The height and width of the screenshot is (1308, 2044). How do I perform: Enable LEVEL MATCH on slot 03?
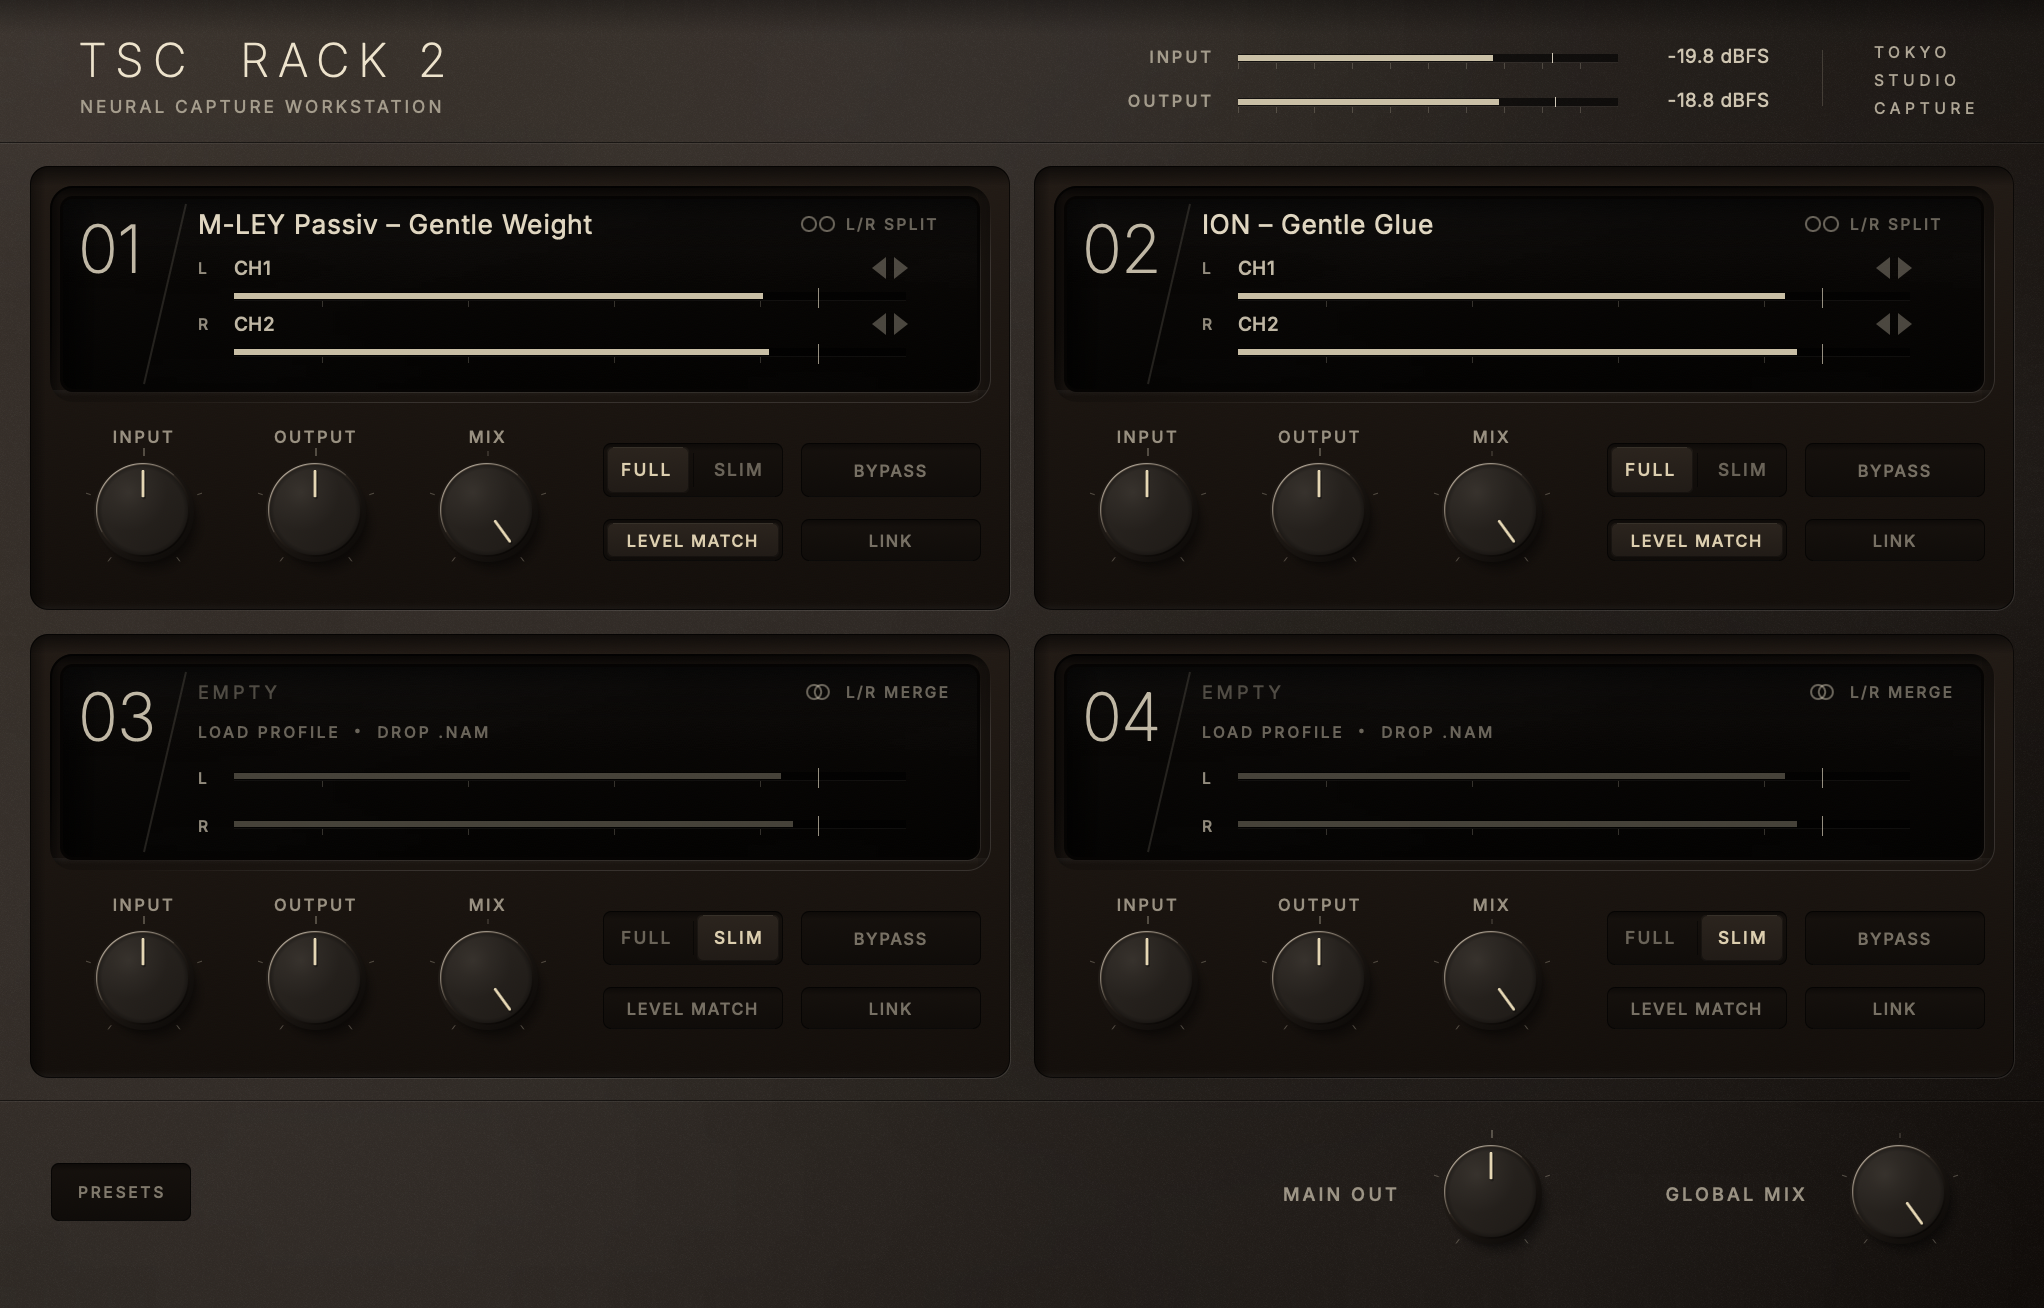coord(692,1009)
